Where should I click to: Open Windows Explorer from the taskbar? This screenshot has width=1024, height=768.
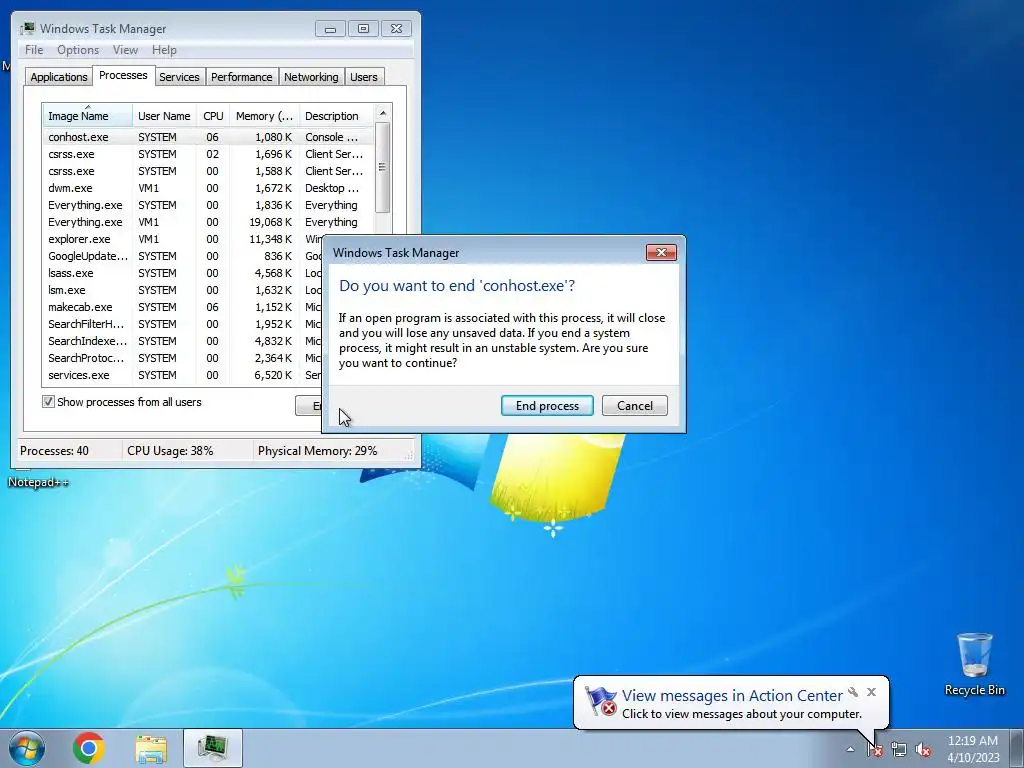(x=151, y=748)
